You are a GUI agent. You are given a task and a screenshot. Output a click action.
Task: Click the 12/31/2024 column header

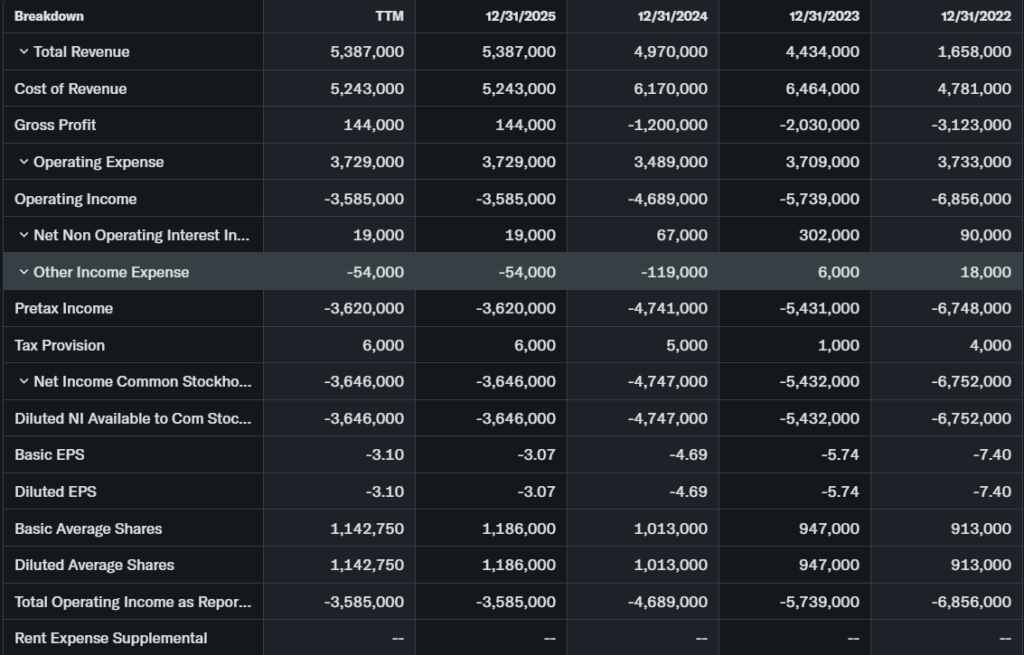pos(673,16)
